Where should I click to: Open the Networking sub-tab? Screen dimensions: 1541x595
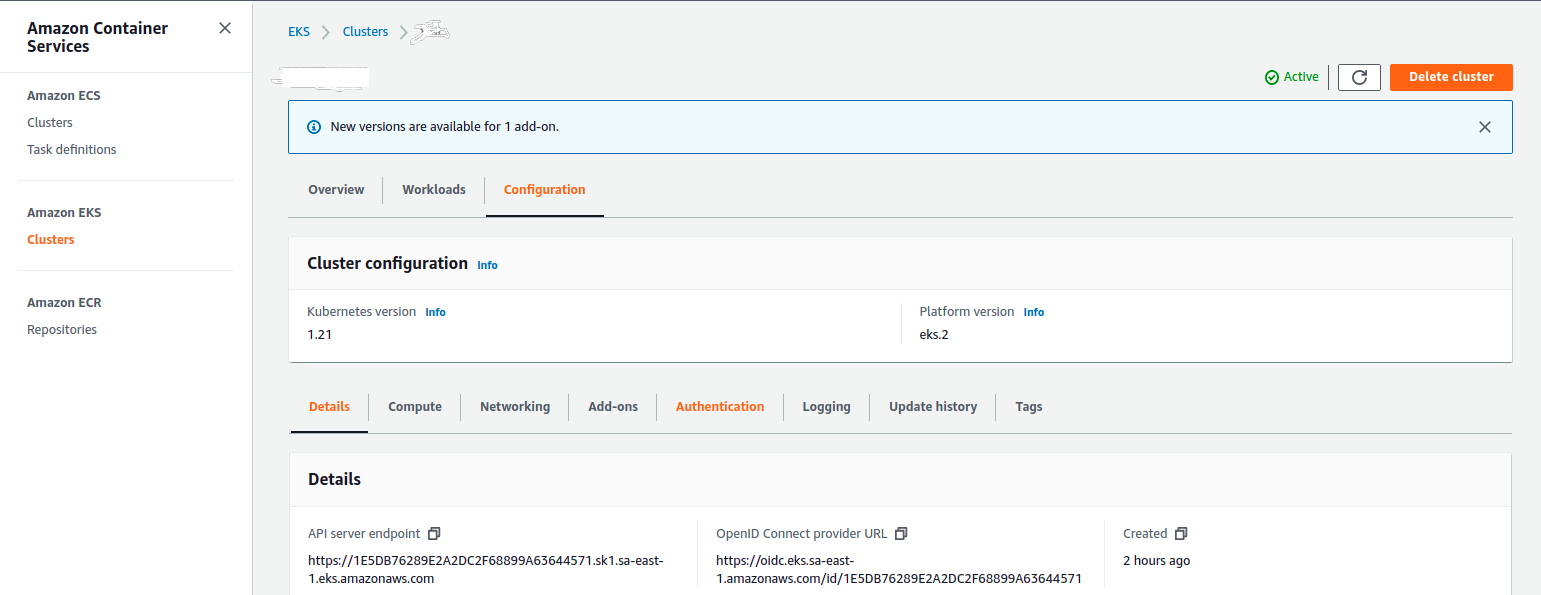coord(515,407)
